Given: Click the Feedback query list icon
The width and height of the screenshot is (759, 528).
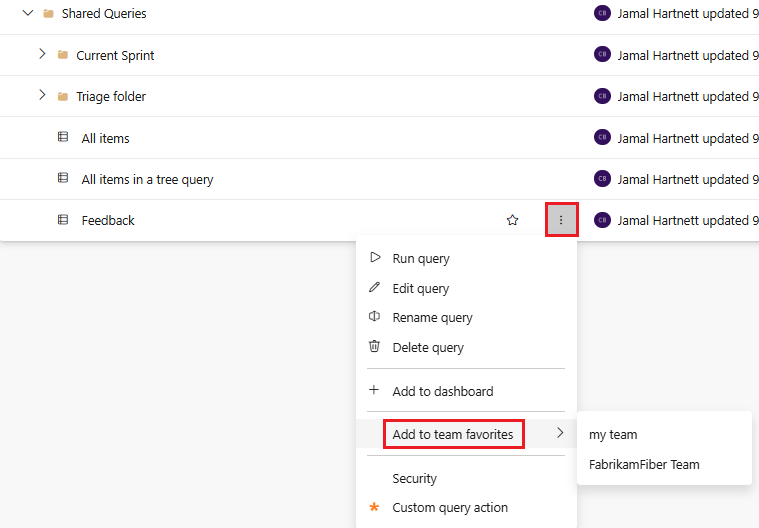Looking at the screenshot, I should pyautogui.click(x=63, y=220).
